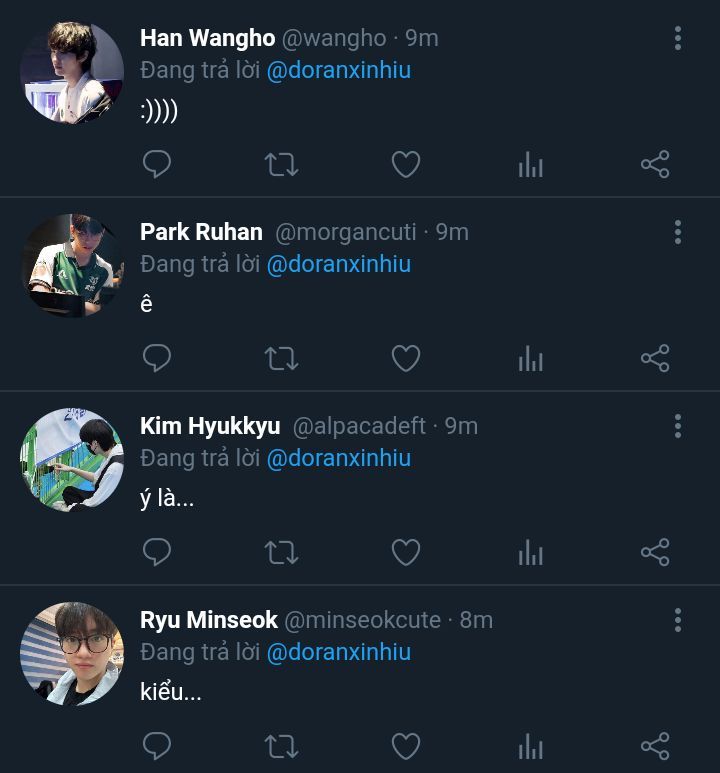
Task: Reply to Han Wangho's tweet
Action: pyautogui.click(x=157, y=164)
